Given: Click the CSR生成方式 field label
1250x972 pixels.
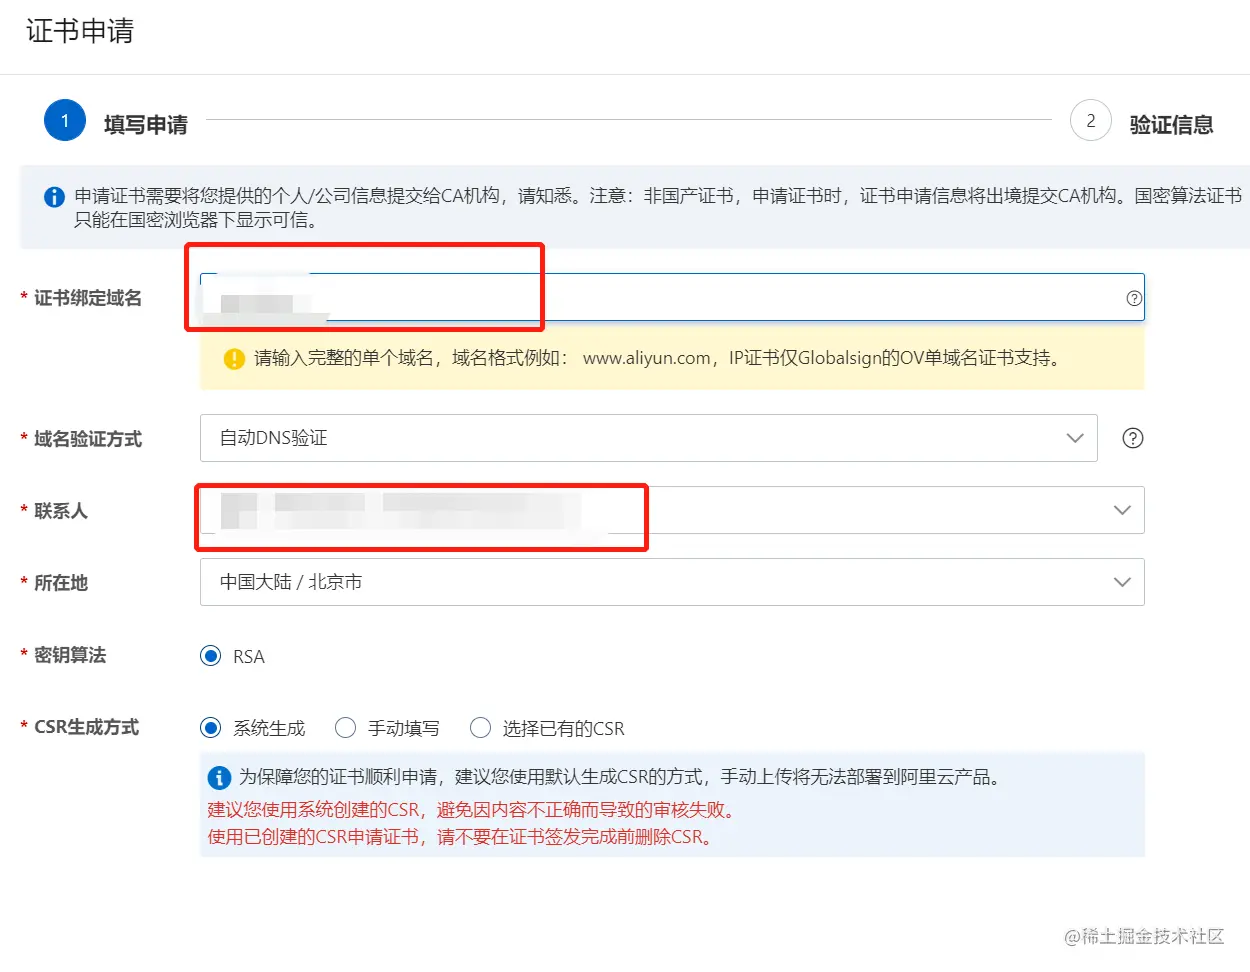Looking at the screenshot, I should (x=87, y=727).
